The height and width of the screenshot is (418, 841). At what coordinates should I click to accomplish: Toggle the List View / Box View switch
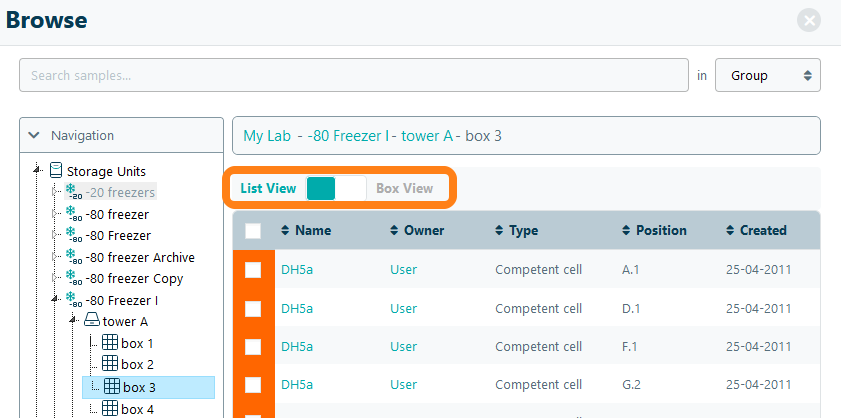[336, 188]
